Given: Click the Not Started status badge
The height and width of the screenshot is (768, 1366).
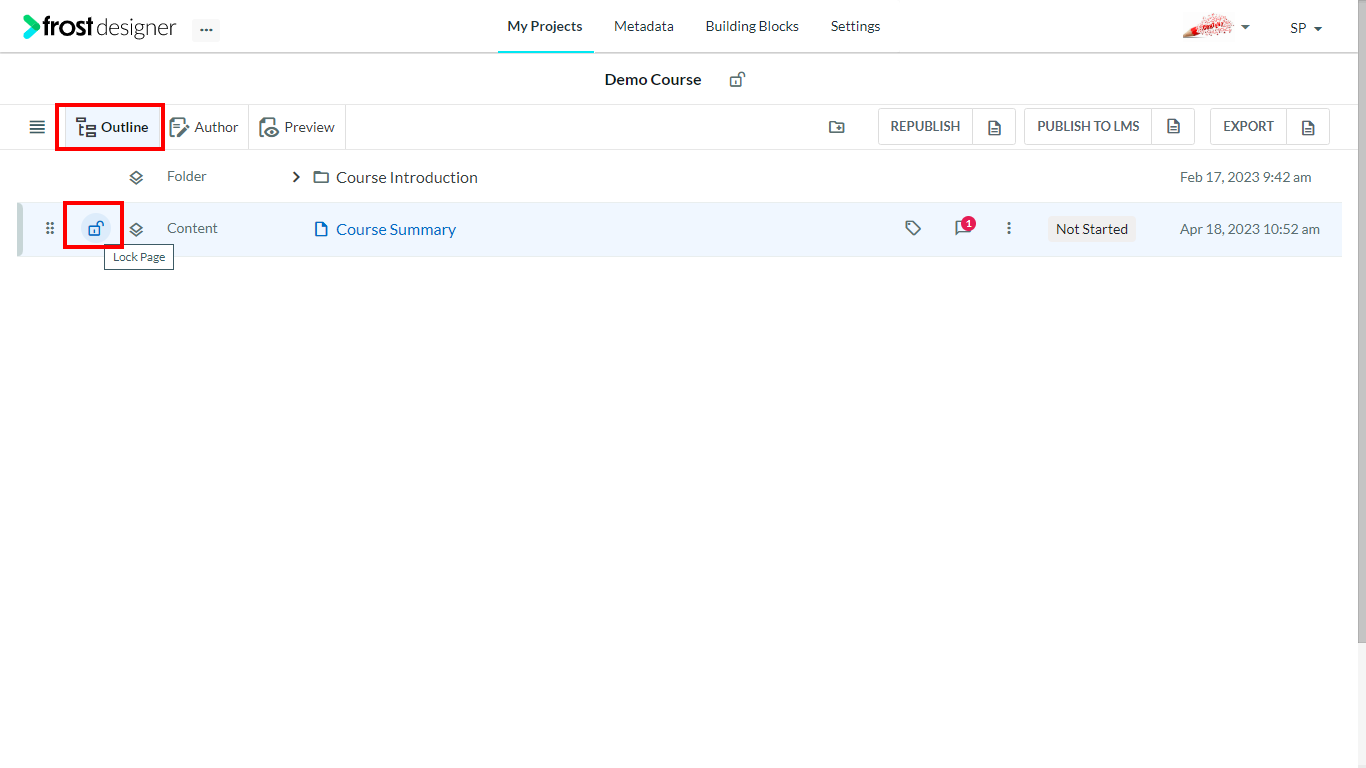Looking at the screenshot, I should (1092, 229).
